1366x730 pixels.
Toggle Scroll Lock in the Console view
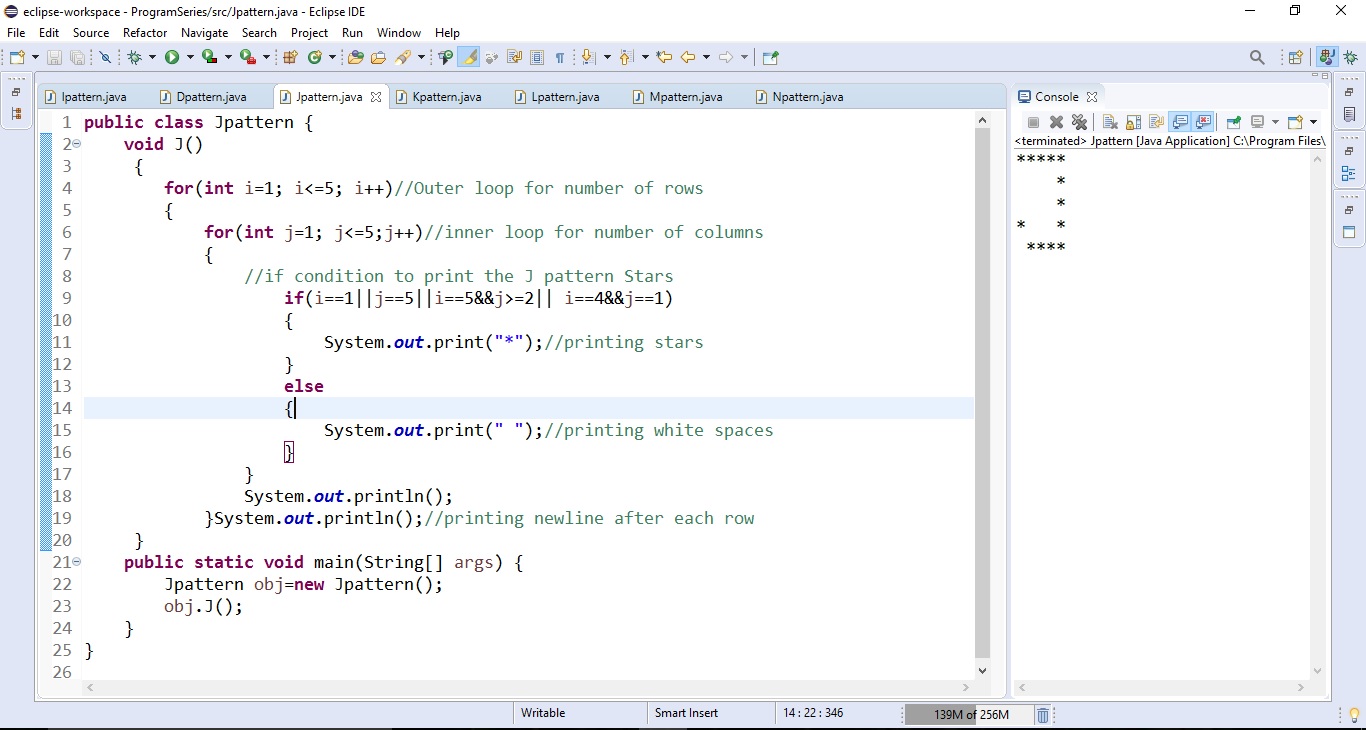1133,122
